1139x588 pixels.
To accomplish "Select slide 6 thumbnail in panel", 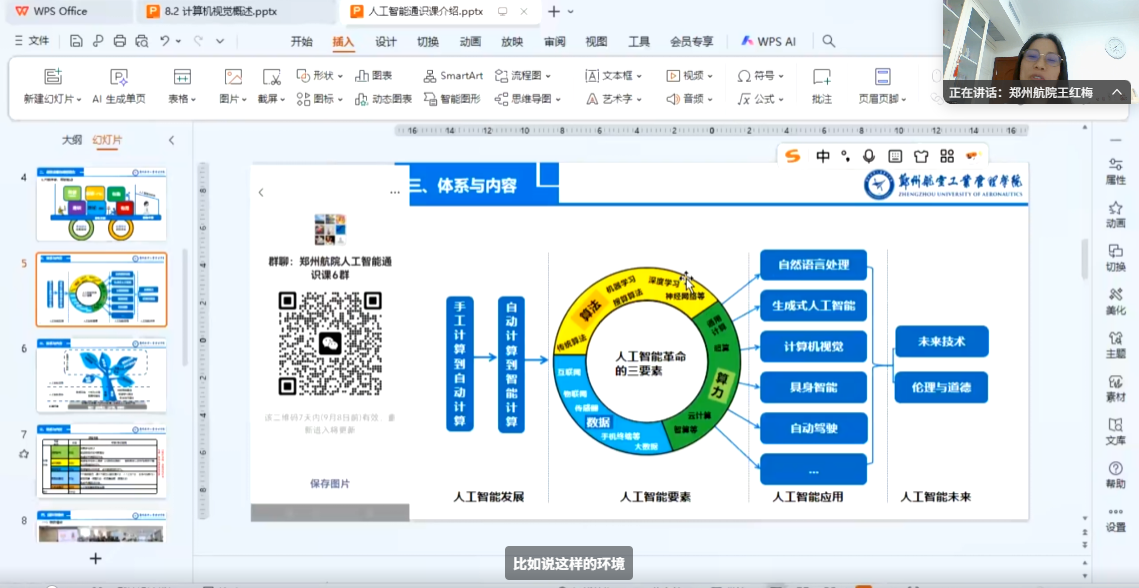I will pos(101,376).
